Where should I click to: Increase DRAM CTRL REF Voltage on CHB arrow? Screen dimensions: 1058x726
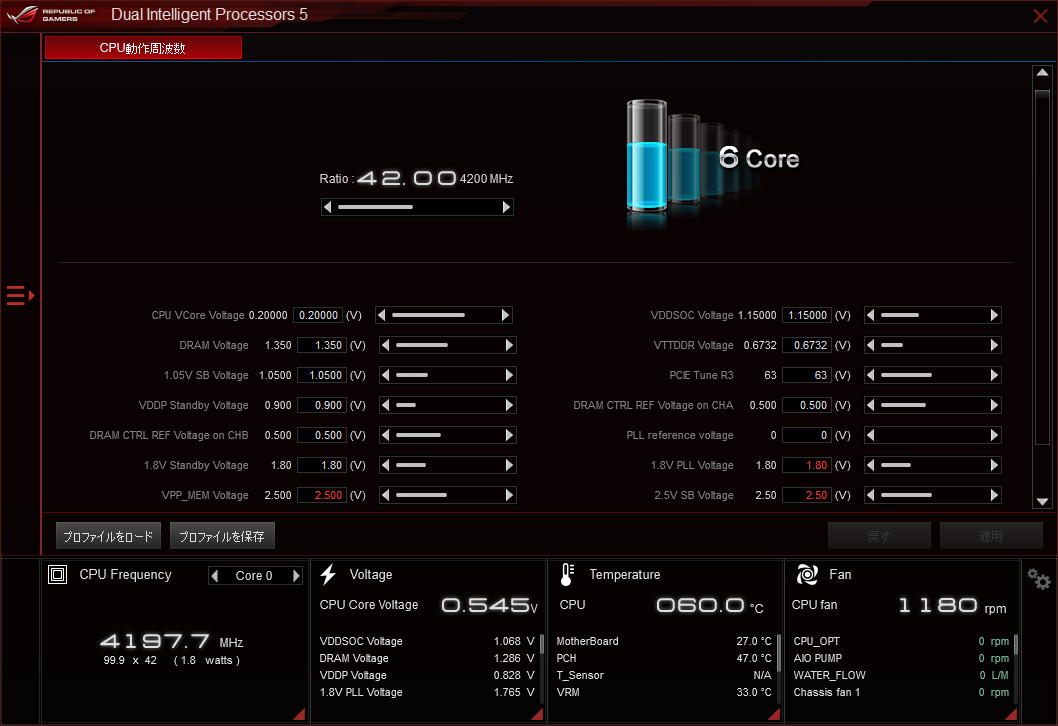(x=509, y=435)
